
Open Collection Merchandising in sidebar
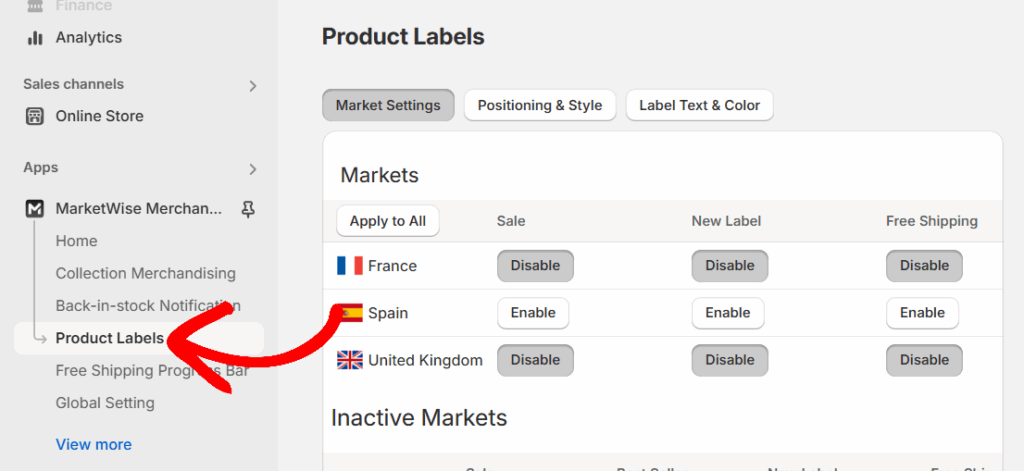(146, 273)
